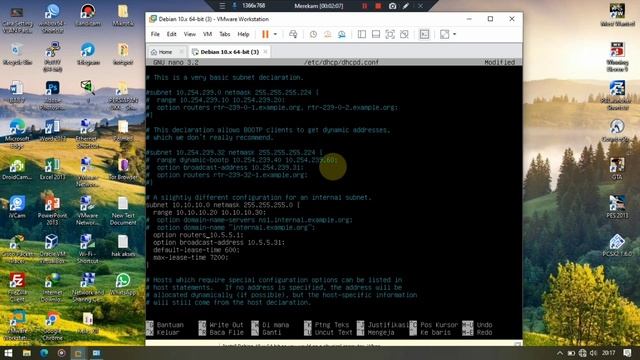Open the snapshot manager icon
640x360 pixels.
(x=342, y=34)
